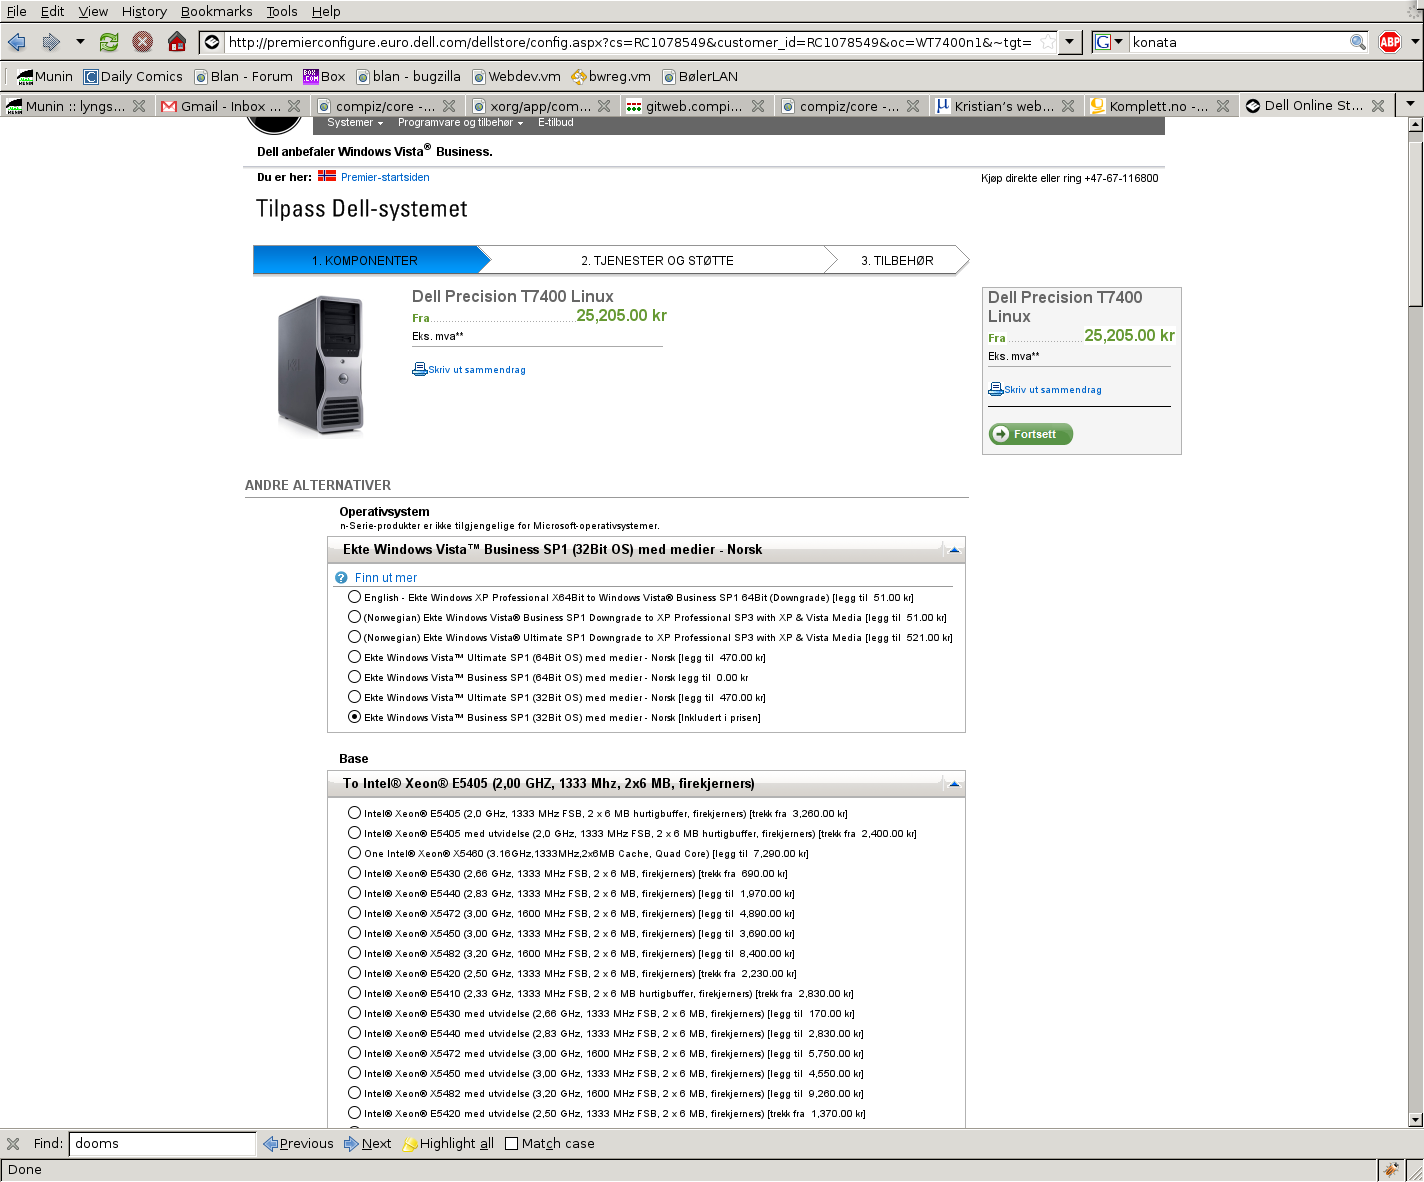Open the Systemer dropdown menu

click(355, 123)
